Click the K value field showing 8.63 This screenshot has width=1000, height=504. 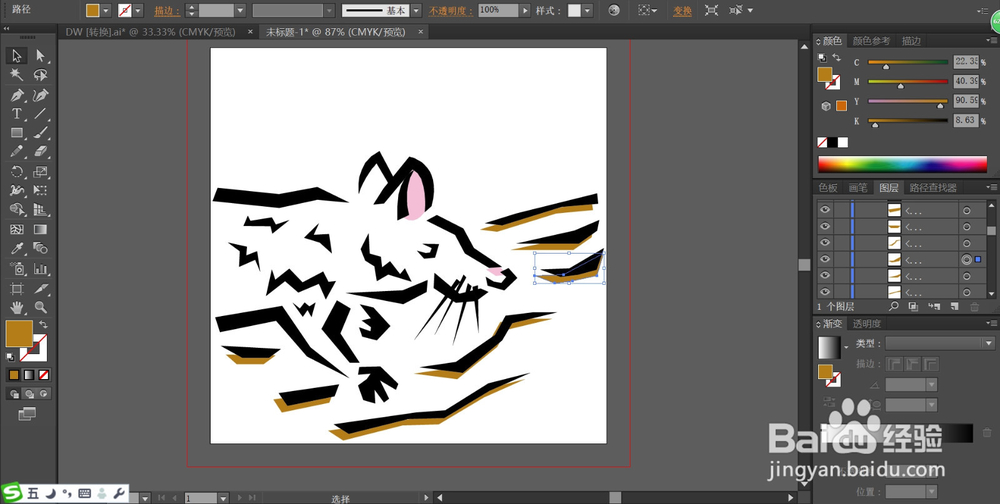point(966,120)
